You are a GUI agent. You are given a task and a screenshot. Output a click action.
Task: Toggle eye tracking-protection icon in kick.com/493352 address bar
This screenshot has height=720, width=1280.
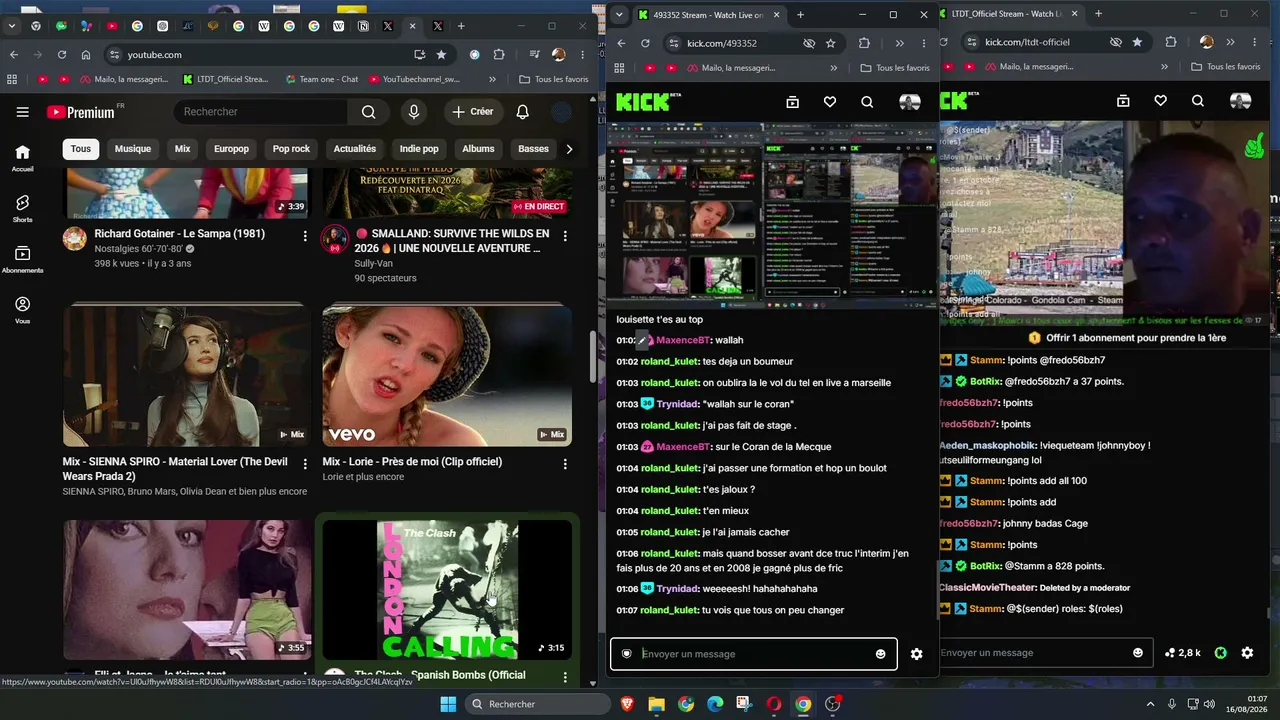tap(809, 43)
